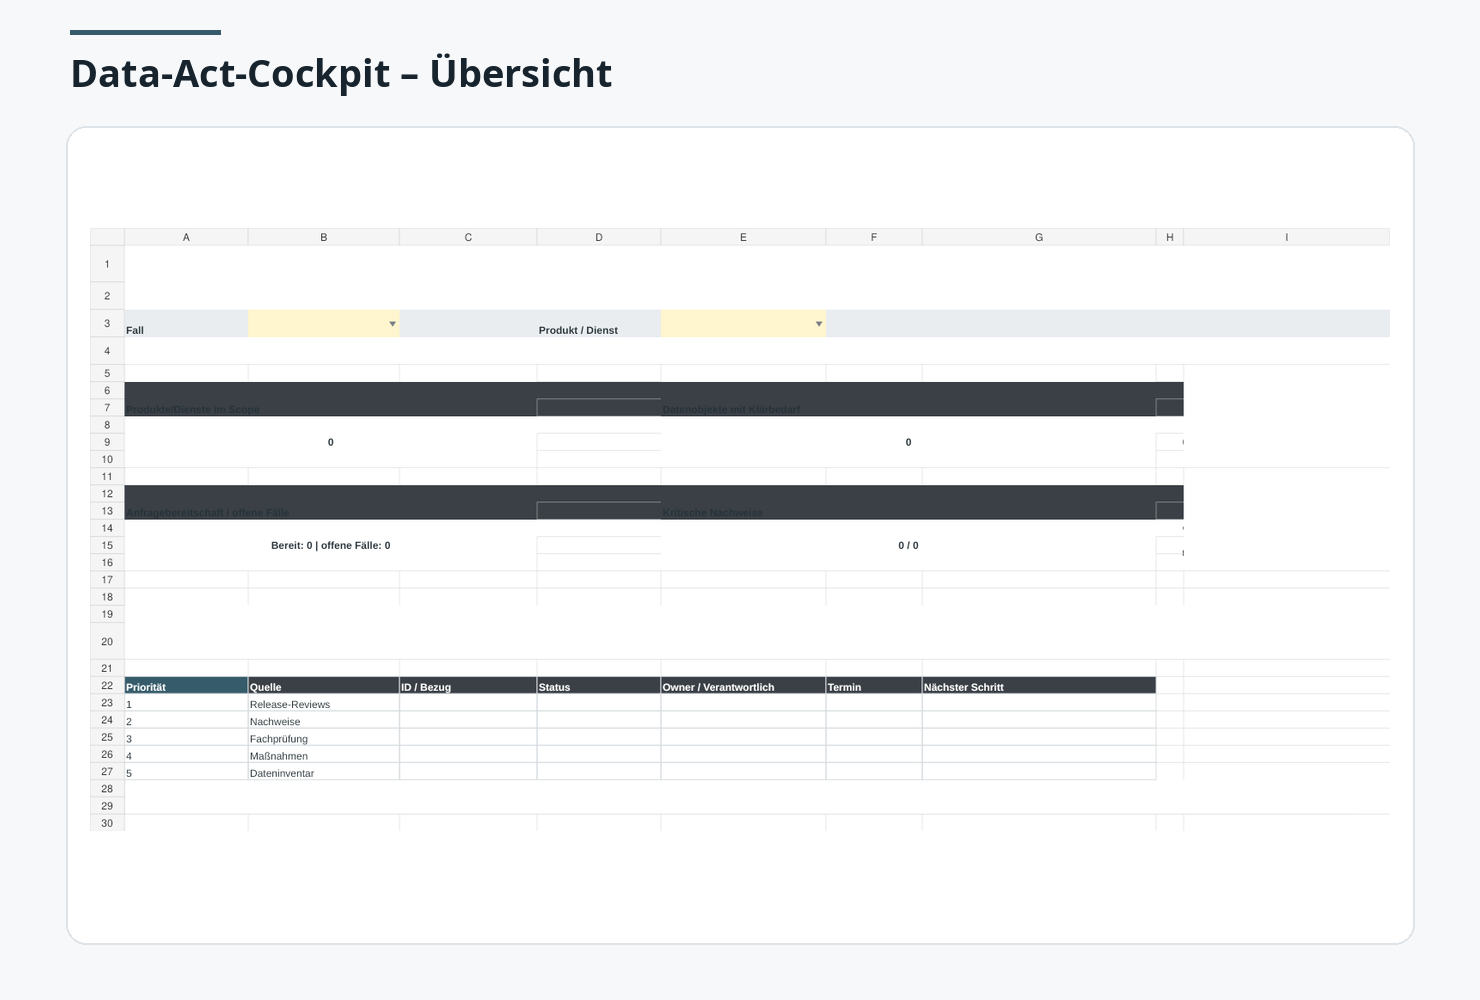The width and height of the screenshot is (1480, 1000).
Task: Select row header 3
Action: (x=107, y=323)
